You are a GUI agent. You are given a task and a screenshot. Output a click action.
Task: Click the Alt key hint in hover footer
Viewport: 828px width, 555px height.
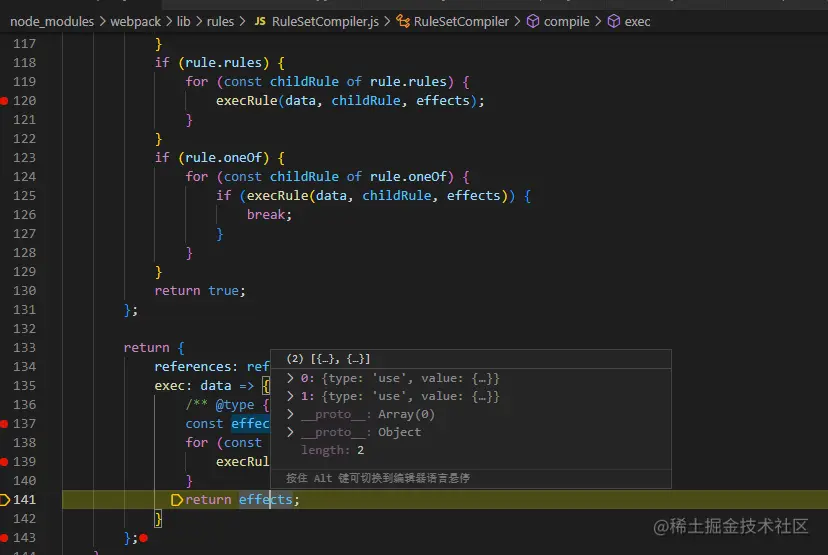click(378, 478)
